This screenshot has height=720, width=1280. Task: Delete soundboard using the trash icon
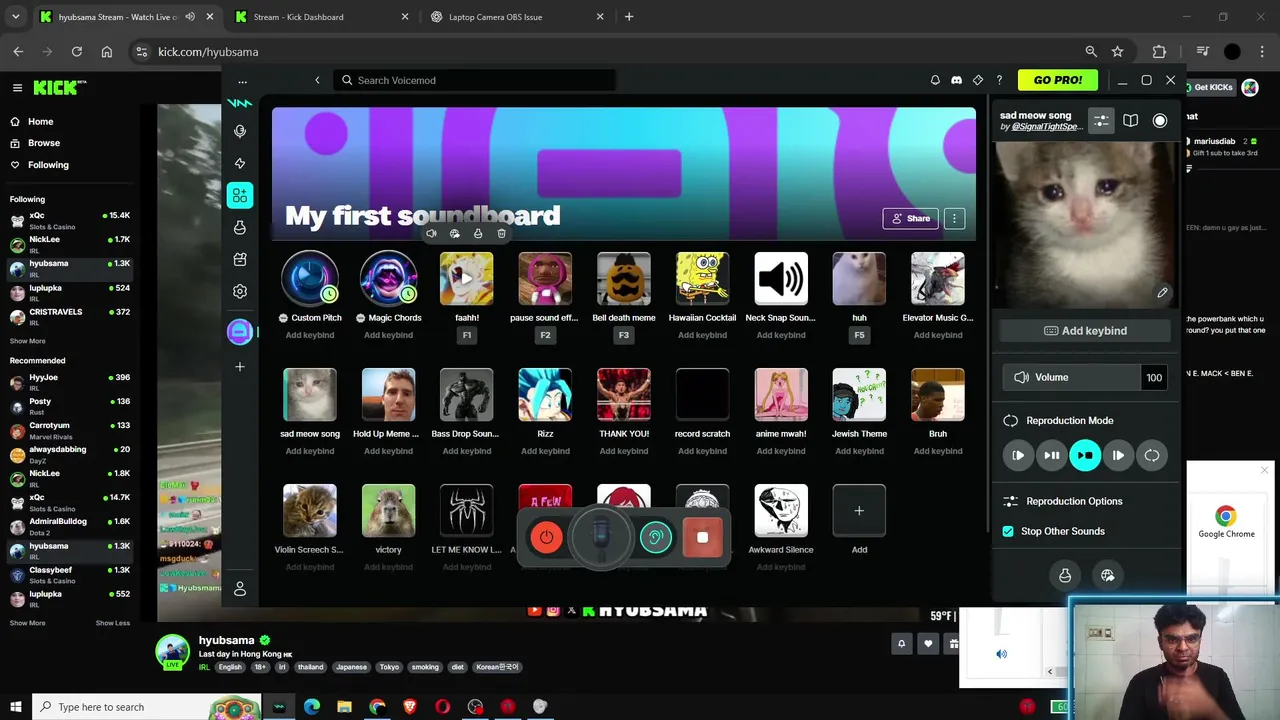click(502, 234)
